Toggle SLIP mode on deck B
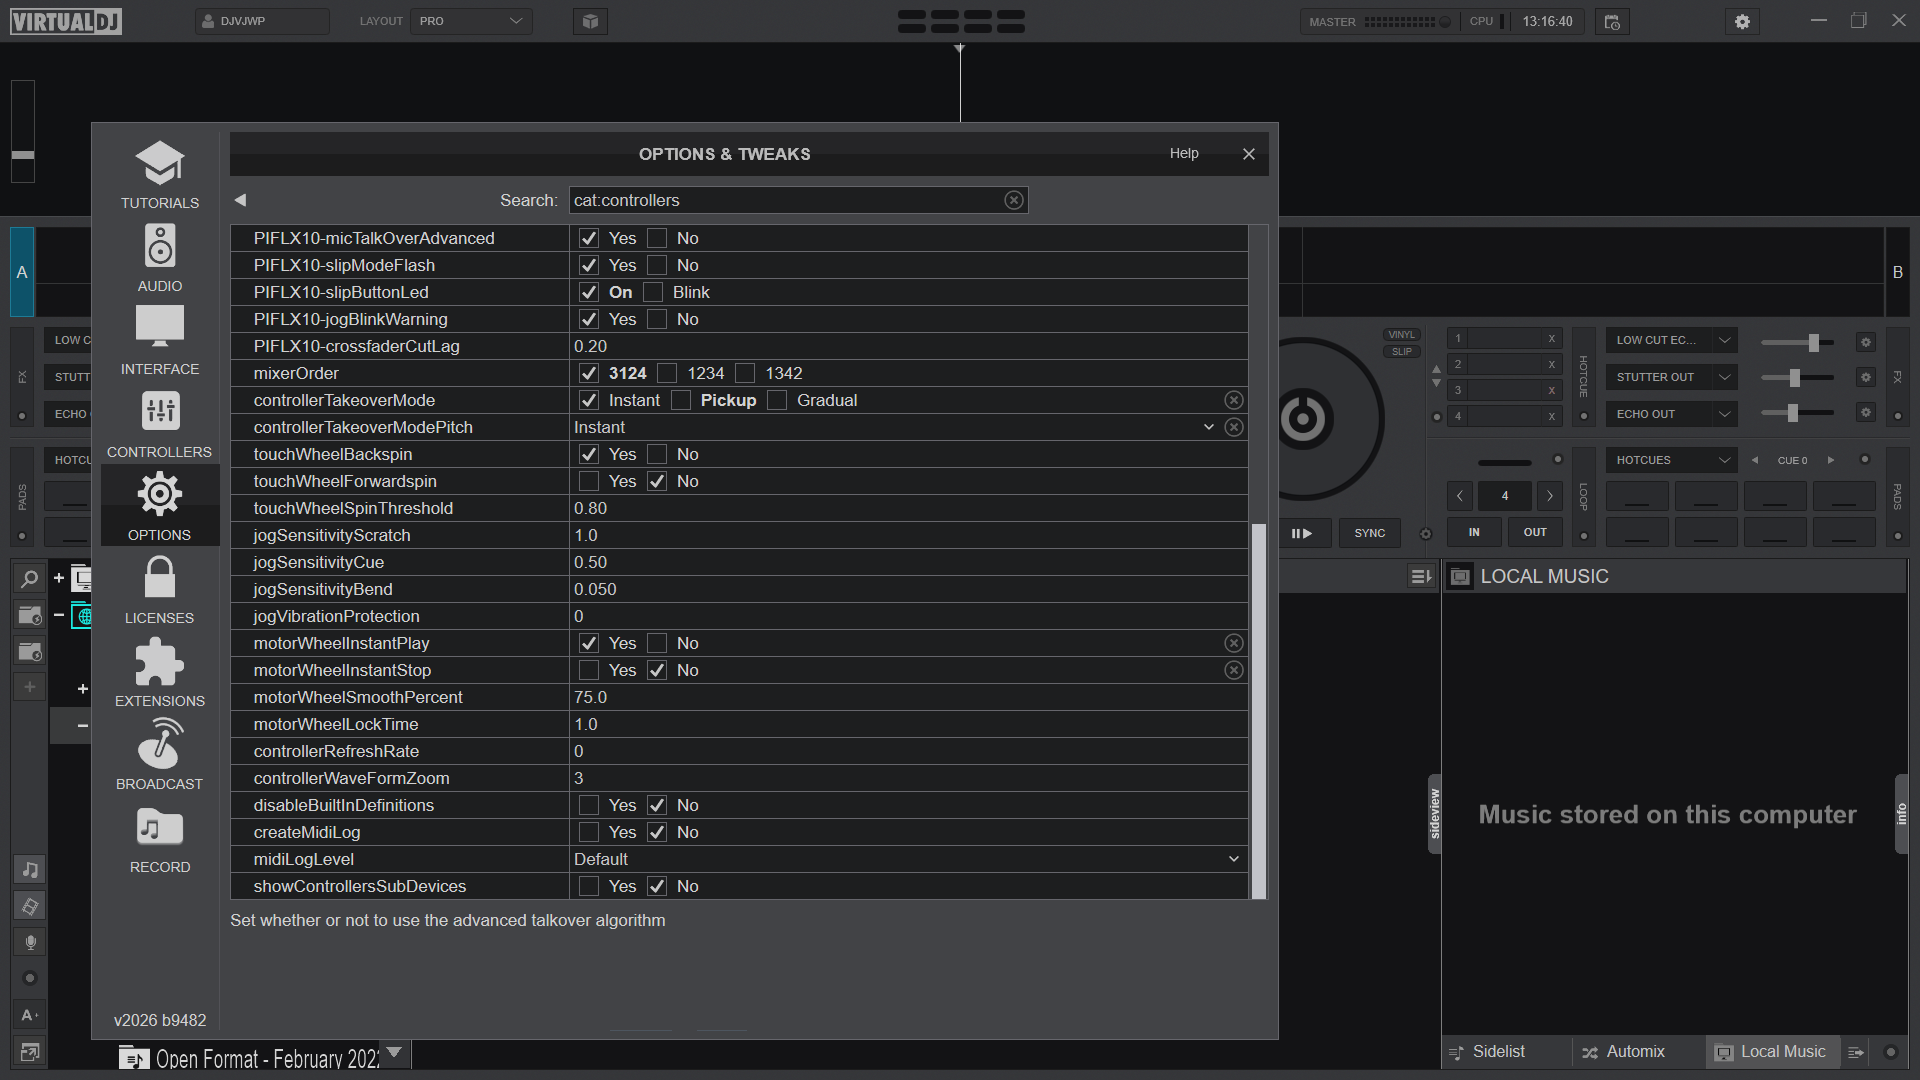The height and width of the screenshot is (1080, 1920). click(x=1402, y=352)
